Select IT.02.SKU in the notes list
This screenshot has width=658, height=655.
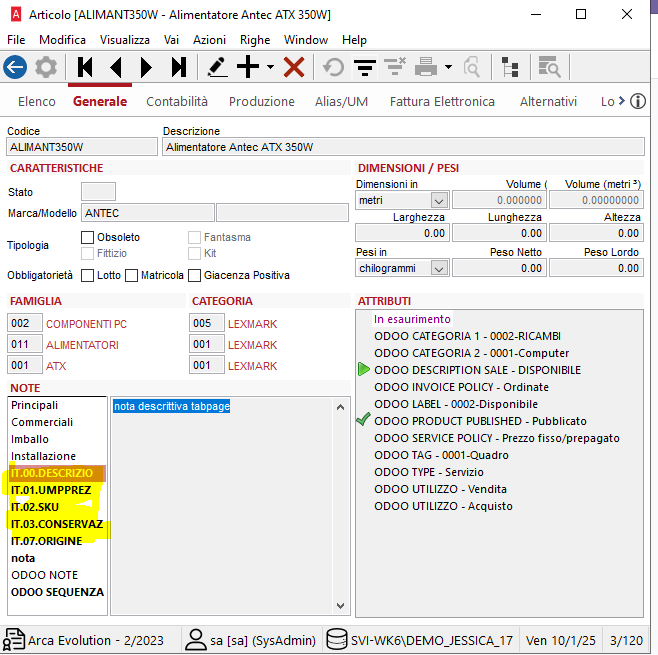tap(35, 507)
